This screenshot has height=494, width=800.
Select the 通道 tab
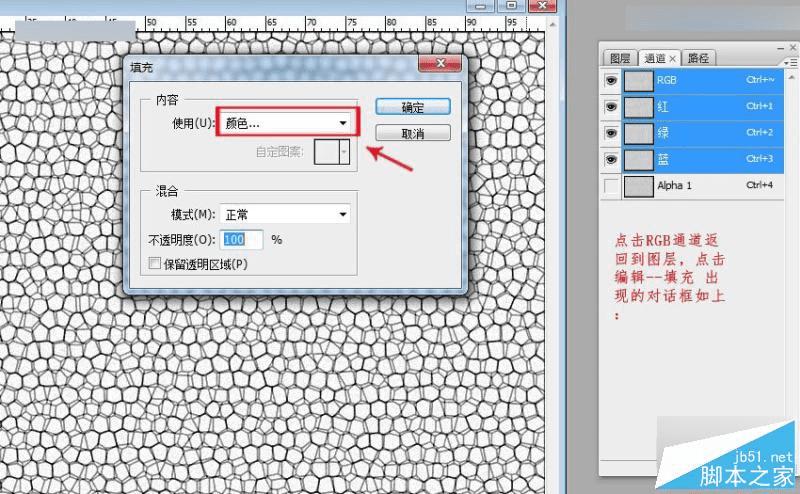tap(655, 58)
